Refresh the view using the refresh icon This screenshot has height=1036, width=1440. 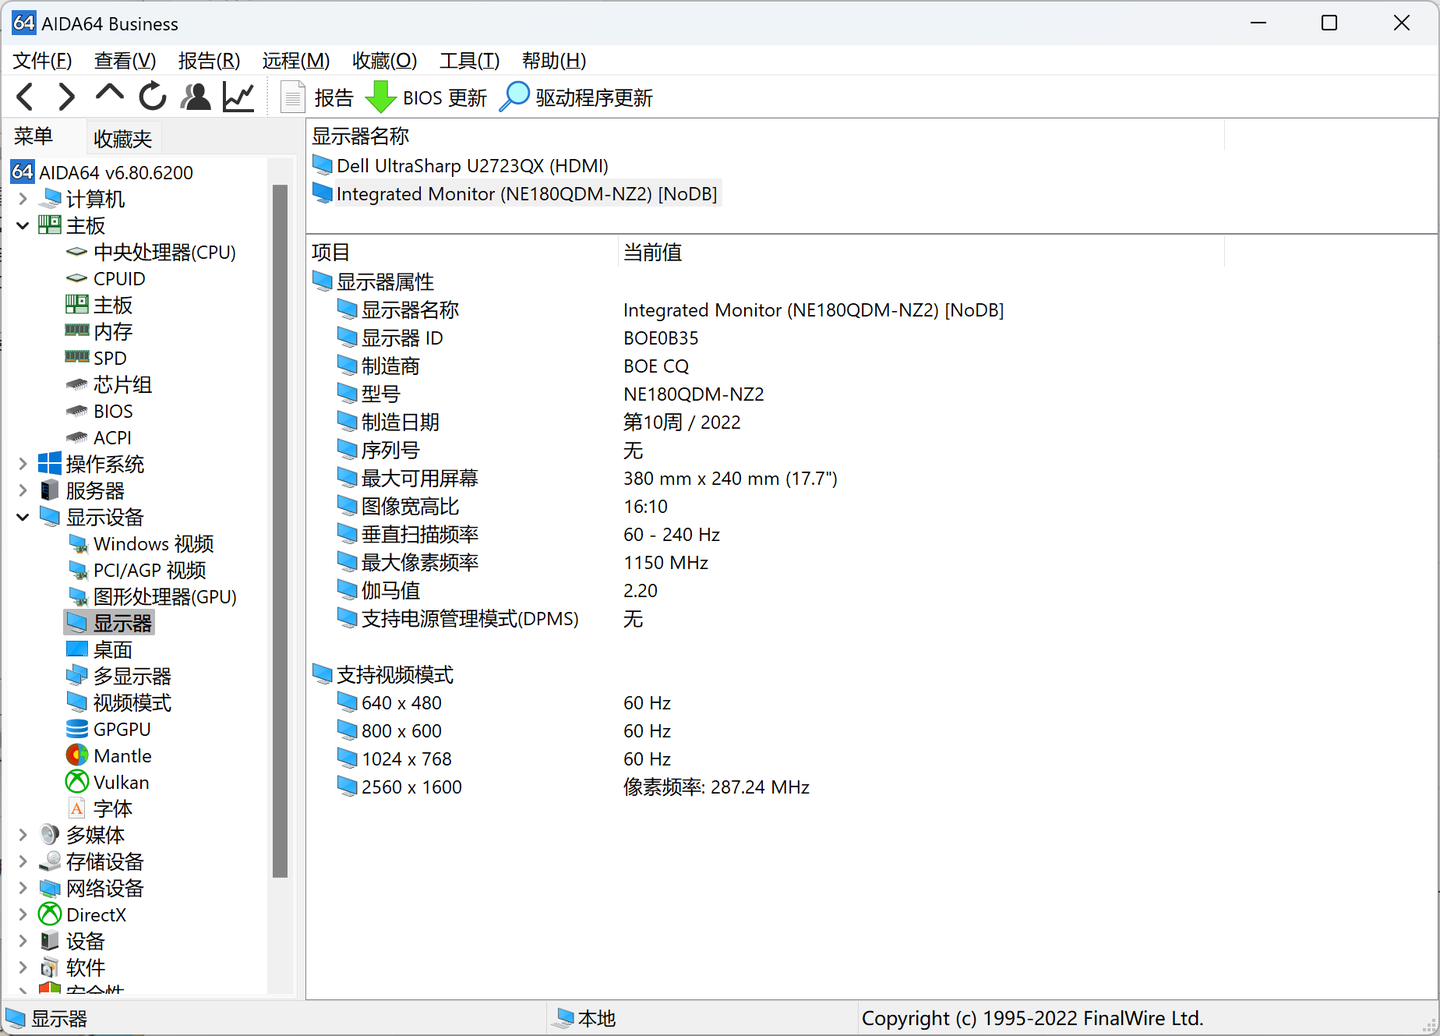[150, 96]
